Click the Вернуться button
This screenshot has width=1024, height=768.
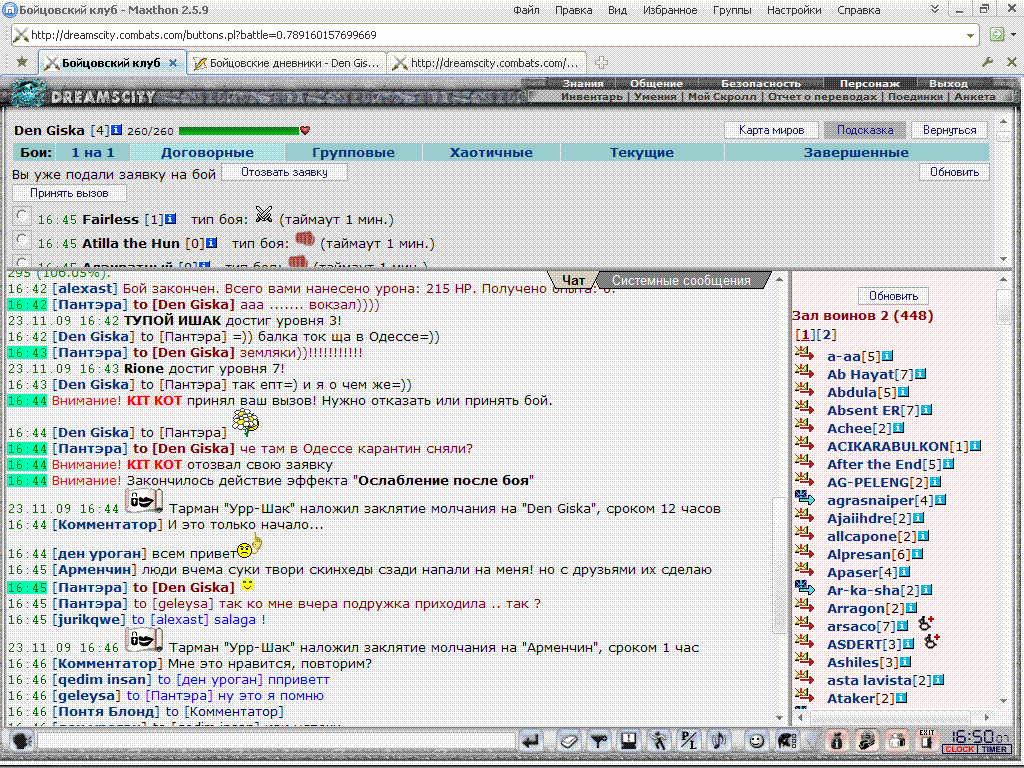[x=950, y=130]
